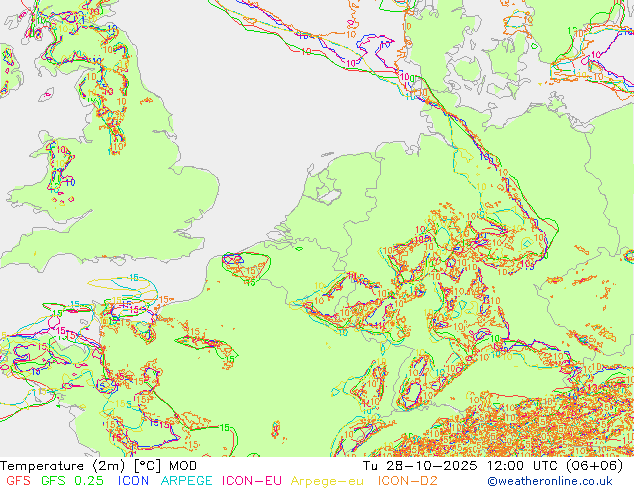Click the ICON-EU legend label

click(251, 481)
